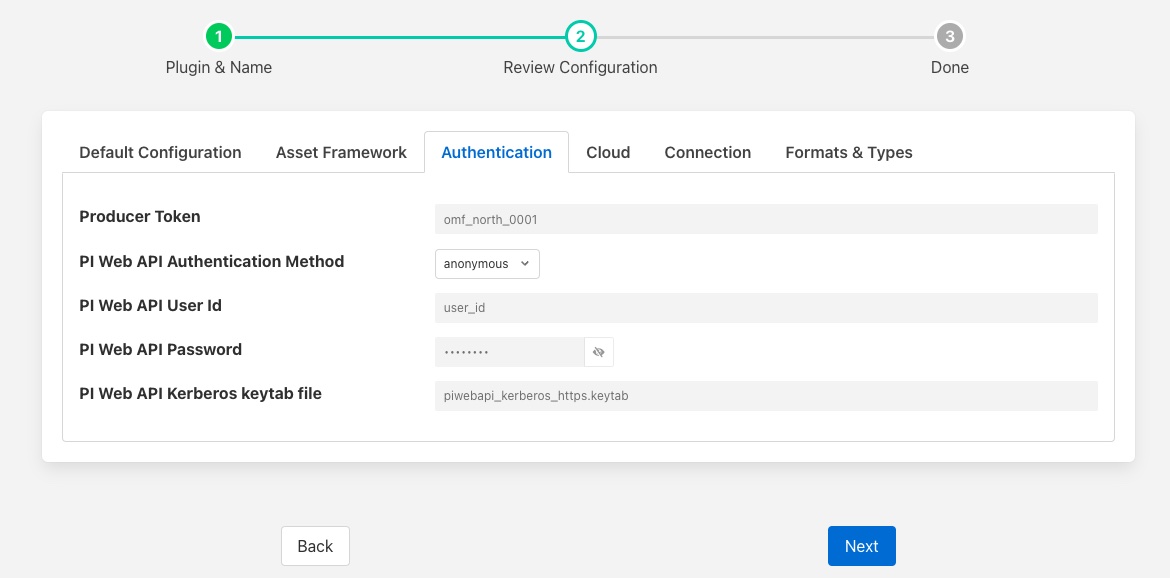The height and width of the screenshot is (578, 1170).
Task: Select the Kerberos keytab file field
Action: pos(765,396)
